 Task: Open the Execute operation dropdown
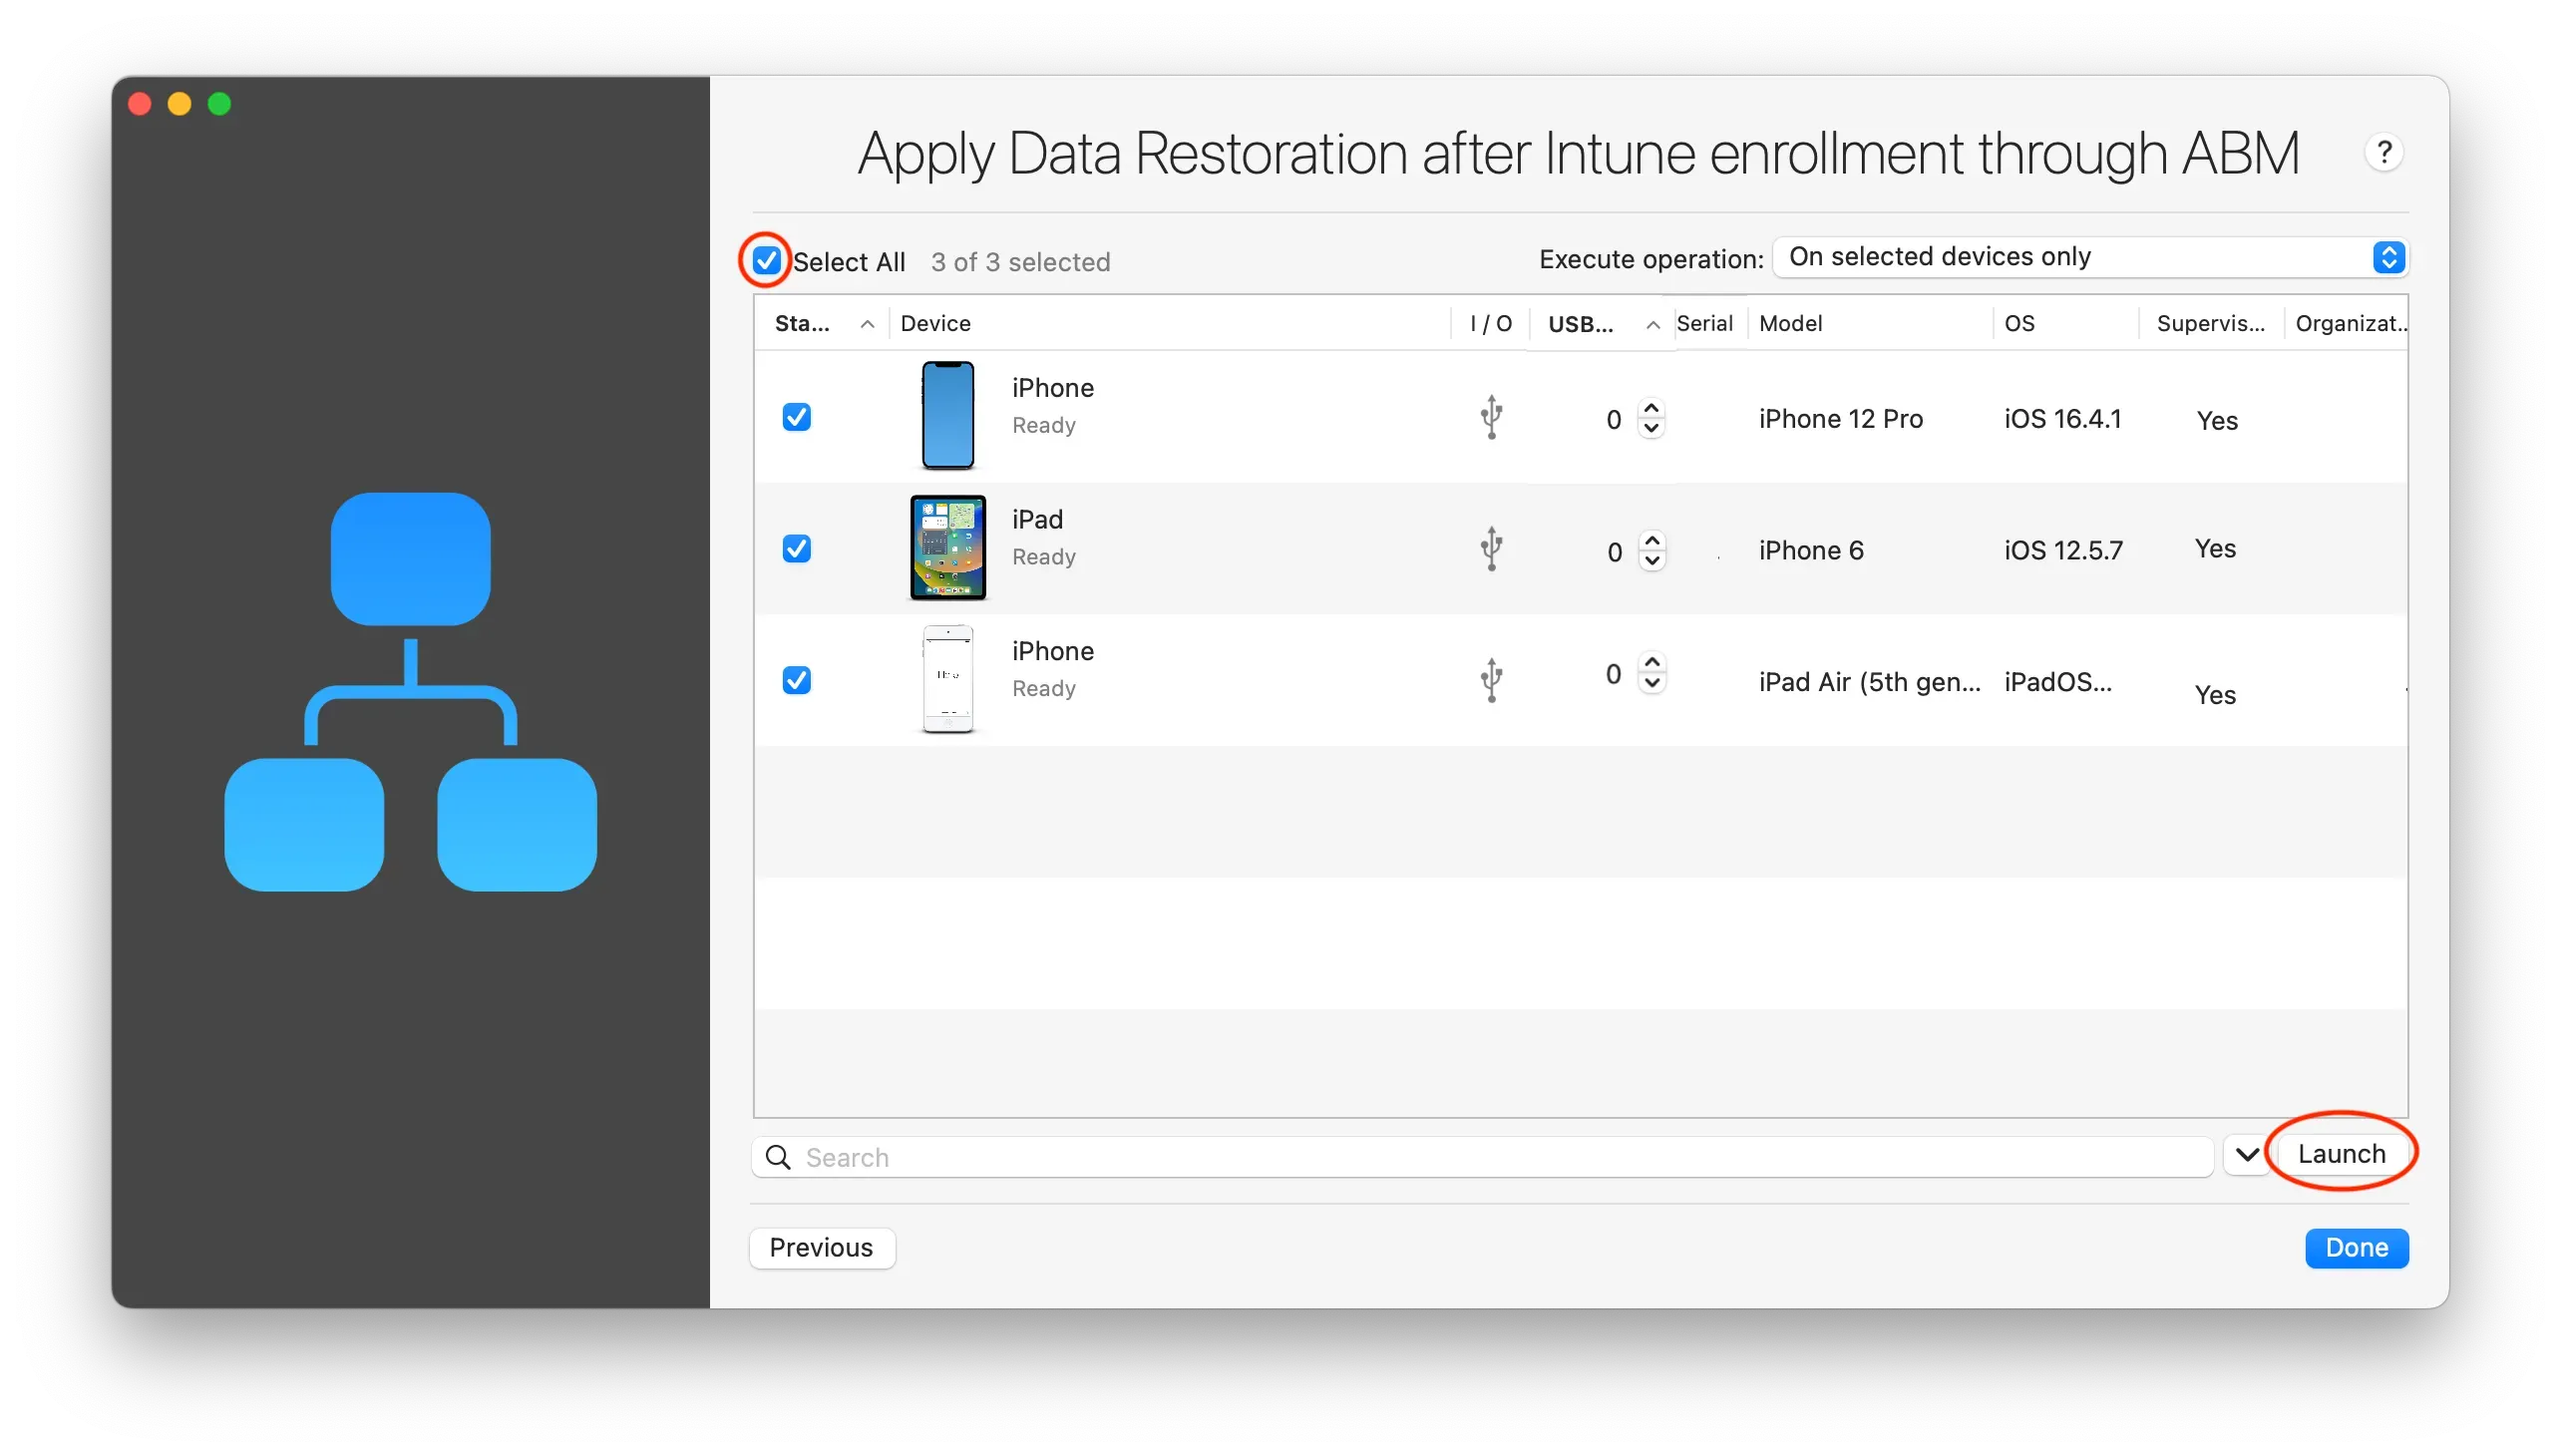[2090, 257]
